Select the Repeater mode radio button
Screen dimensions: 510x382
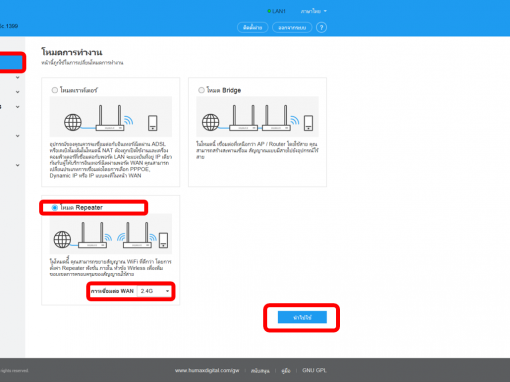55,208
